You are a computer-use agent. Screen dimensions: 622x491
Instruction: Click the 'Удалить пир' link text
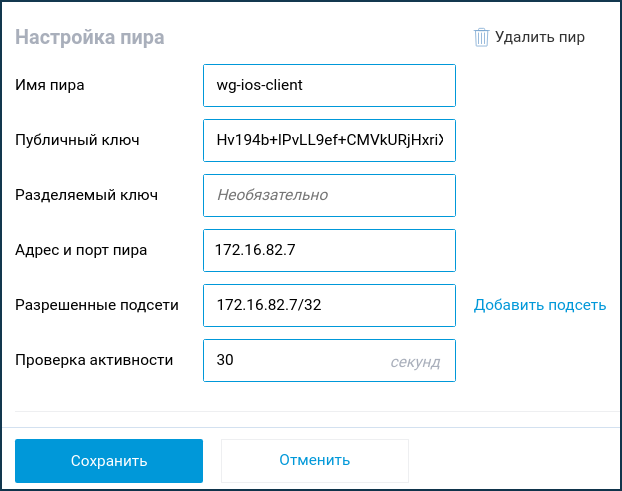coord(540,37)
